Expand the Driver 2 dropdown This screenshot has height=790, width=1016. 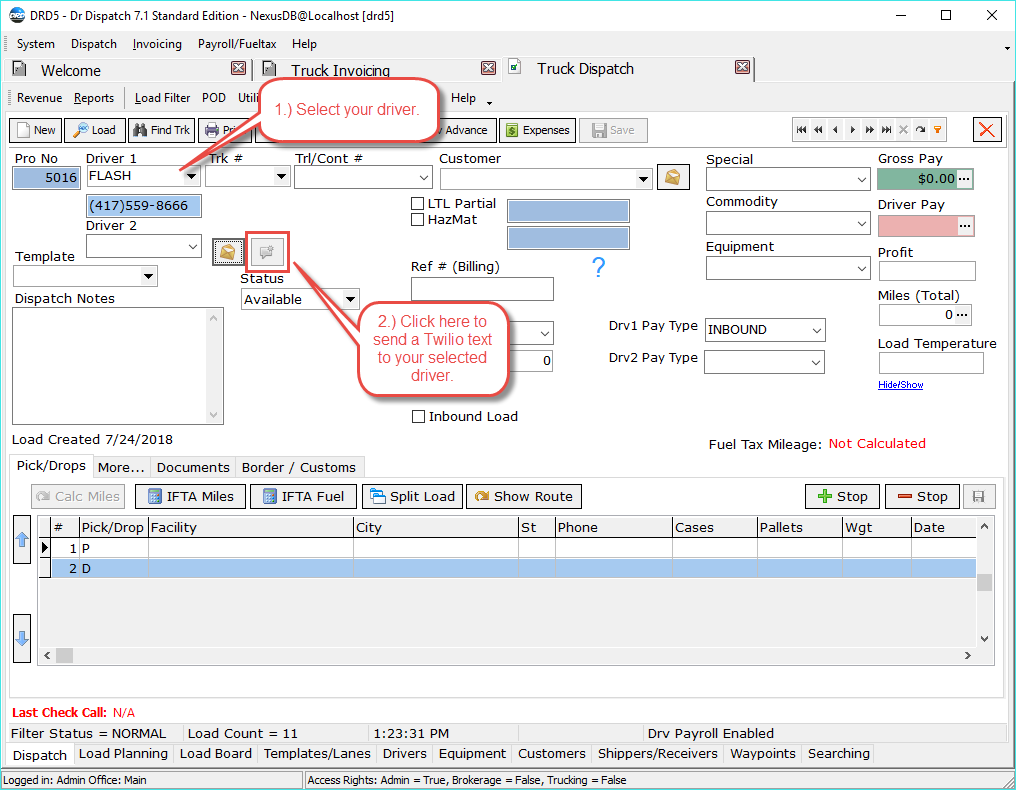point(193,246)
